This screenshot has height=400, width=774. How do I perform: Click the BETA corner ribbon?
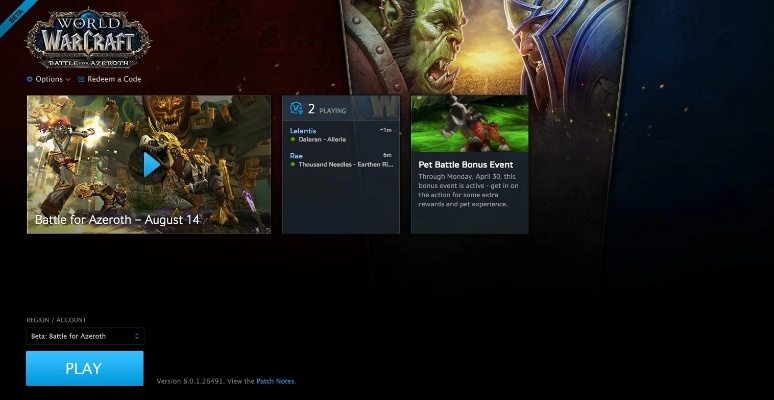(10, 10)
